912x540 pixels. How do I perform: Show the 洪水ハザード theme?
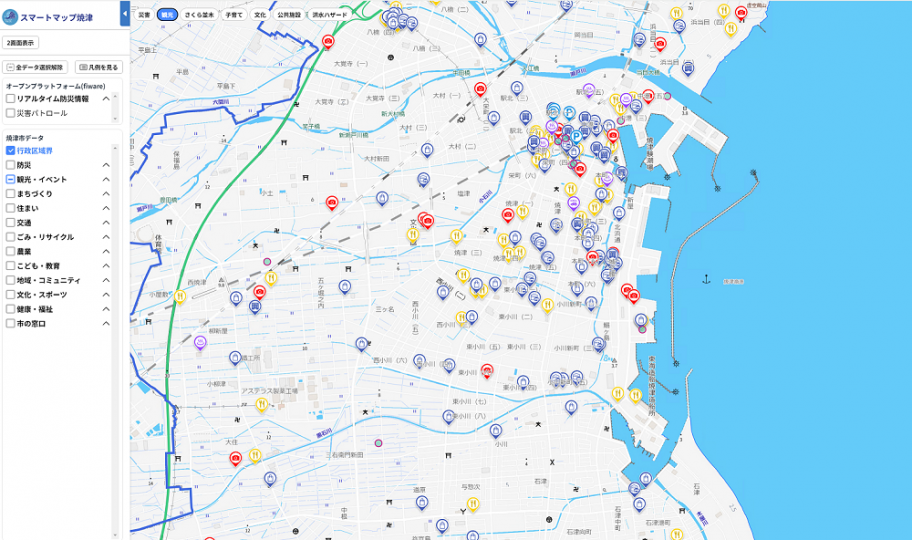point(330,15)
